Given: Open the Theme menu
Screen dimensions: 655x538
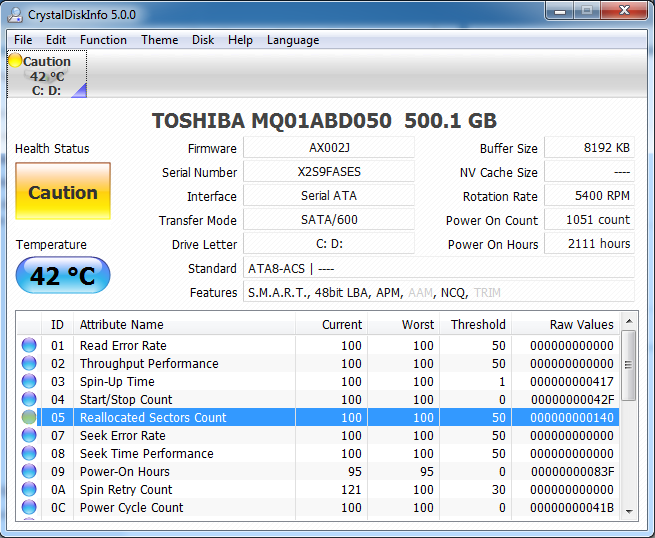Looking at the screenshot, I should pyautogui.click(x=159, y=40).
